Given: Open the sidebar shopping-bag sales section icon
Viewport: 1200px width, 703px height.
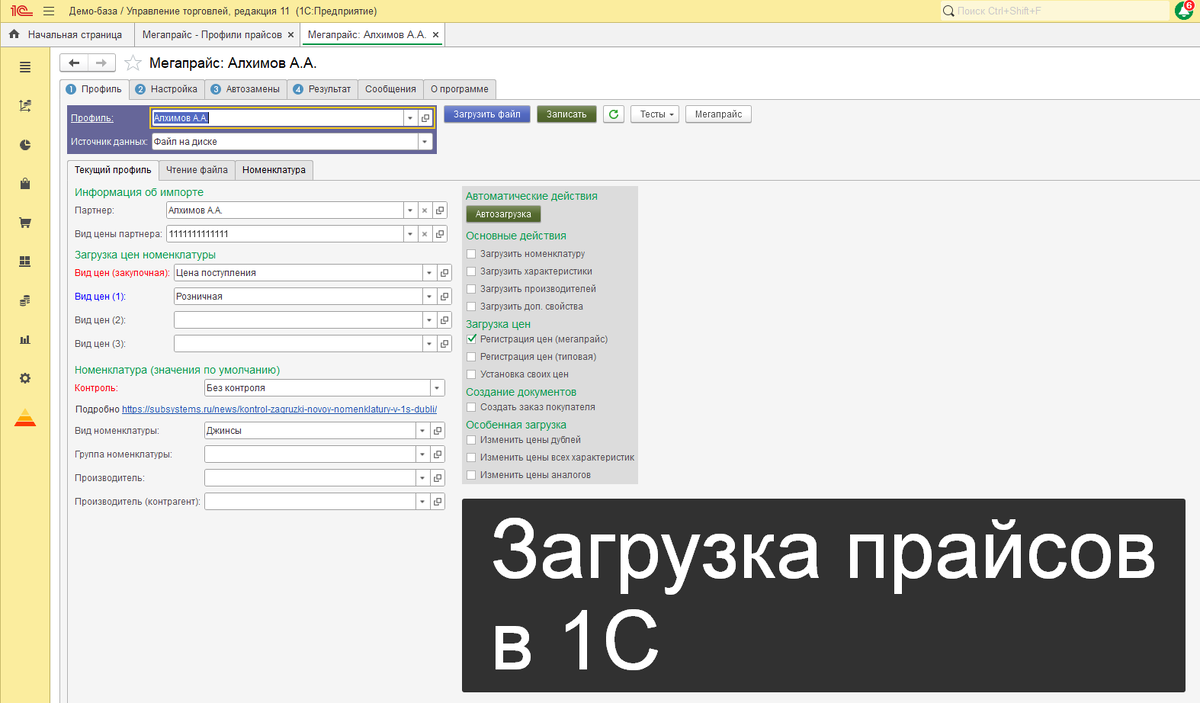Looking at the screenshot, I should coord(25,183).
